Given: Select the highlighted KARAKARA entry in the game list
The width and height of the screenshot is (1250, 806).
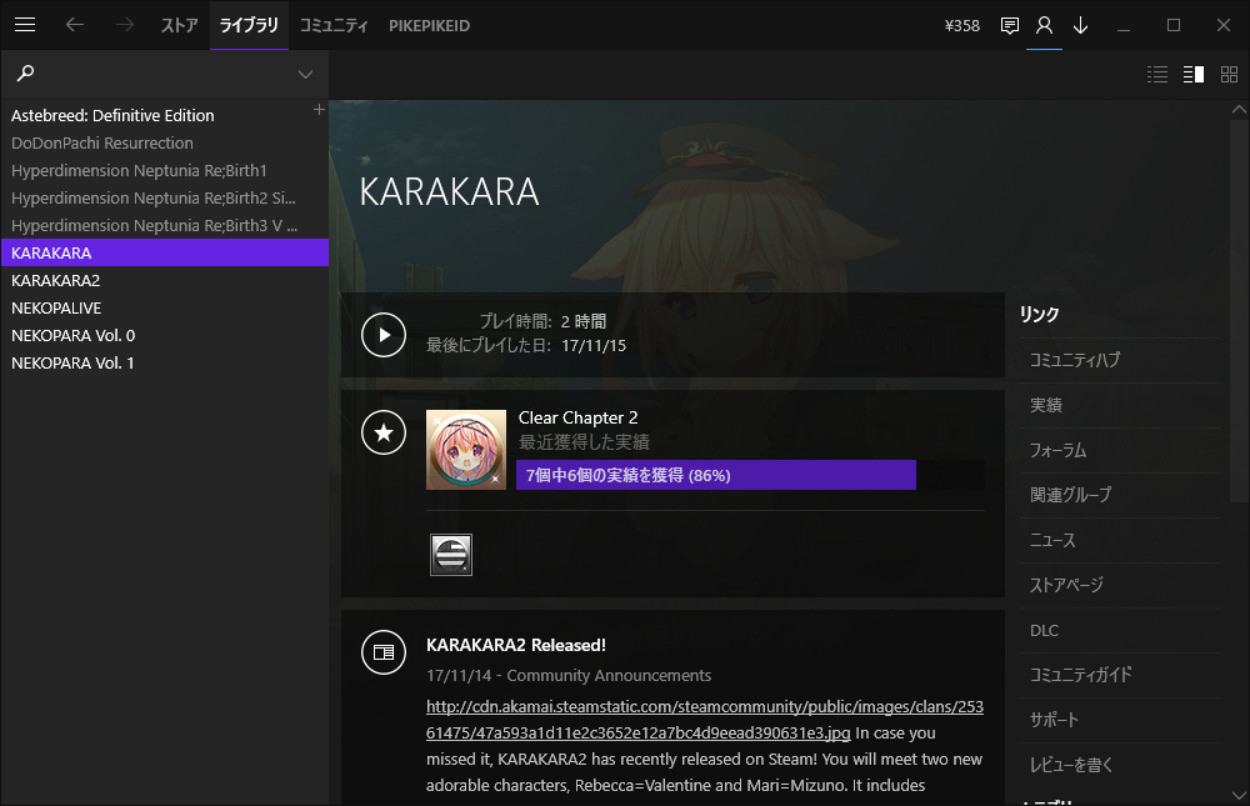Looking at the screenshot, I should click(165, 253).
